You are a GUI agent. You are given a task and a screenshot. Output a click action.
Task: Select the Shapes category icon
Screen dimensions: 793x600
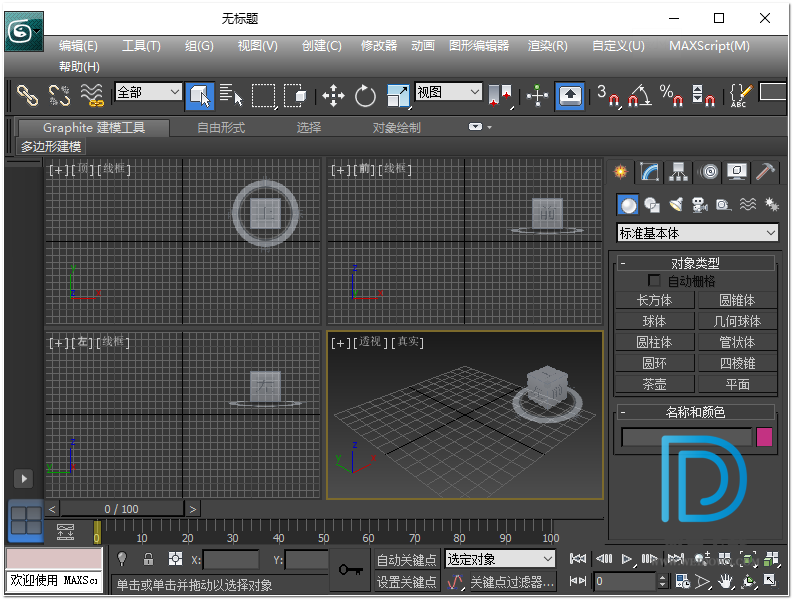point(652,205)
